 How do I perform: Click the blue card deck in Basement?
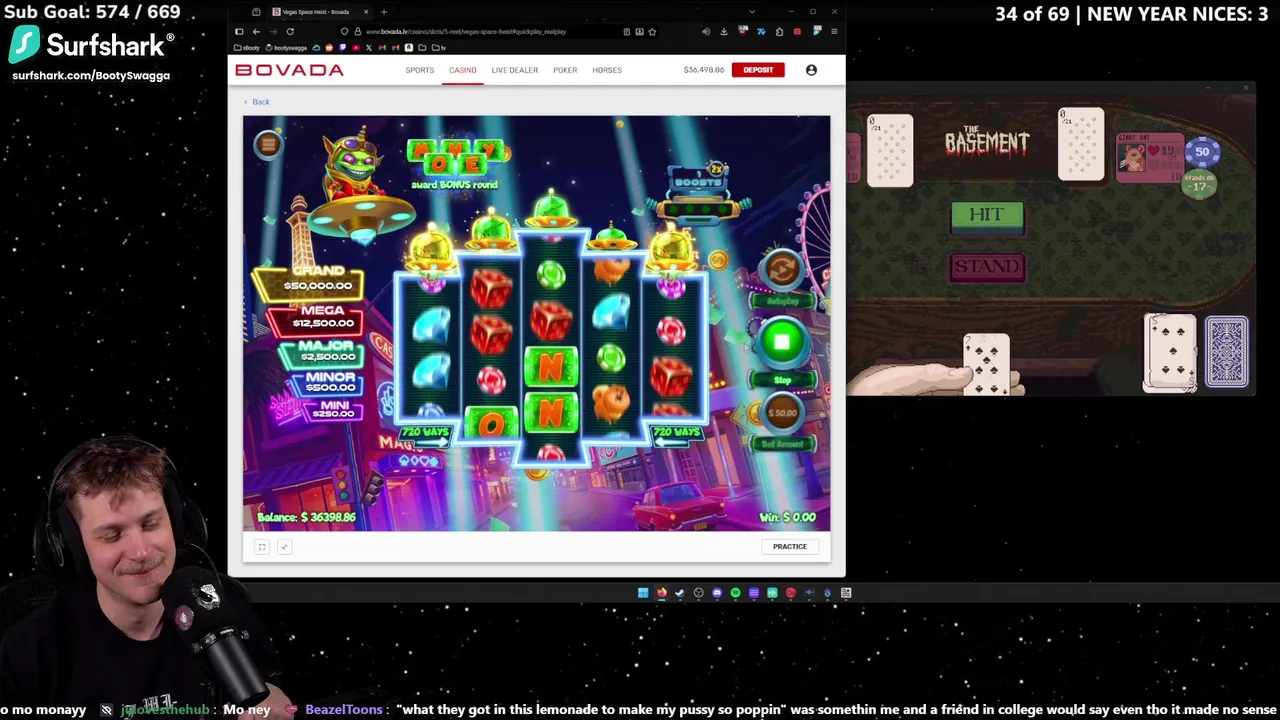[x=1227, y=352]
